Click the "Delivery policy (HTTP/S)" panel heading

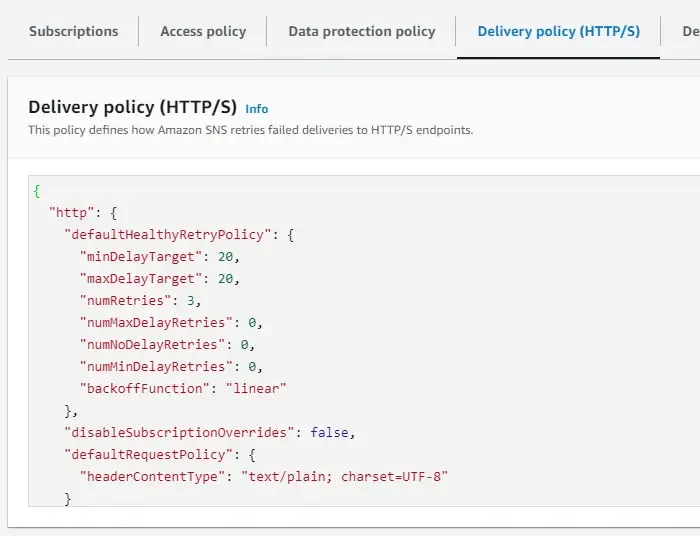coord(132,108)
